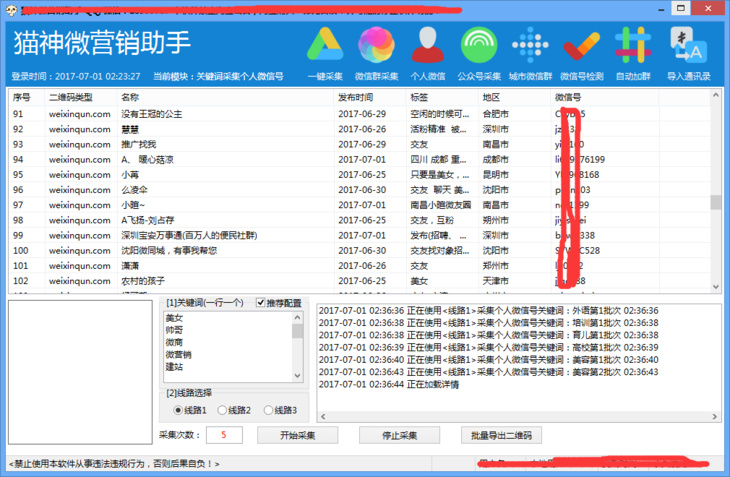Viewport: 730px width, 477px height.
Task: Click the 开始采集 button
Action: (x=297, y=435)
